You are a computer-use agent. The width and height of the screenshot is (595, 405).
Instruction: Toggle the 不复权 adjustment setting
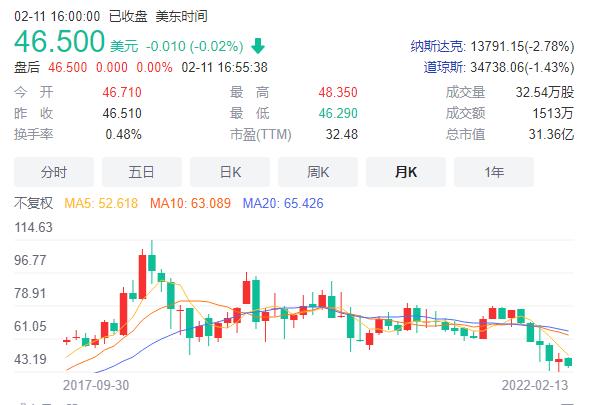tap(33, 203)
